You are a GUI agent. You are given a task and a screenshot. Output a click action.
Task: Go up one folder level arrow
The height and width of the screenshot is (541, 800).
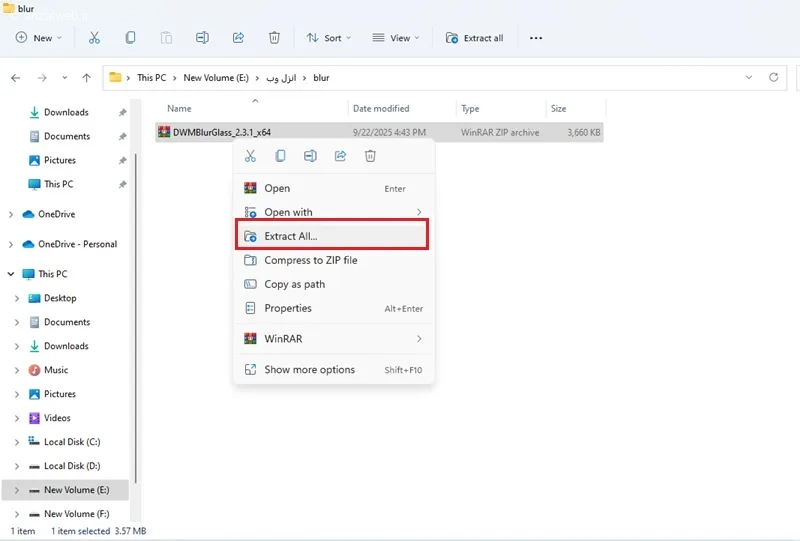(x=86, y=78)
